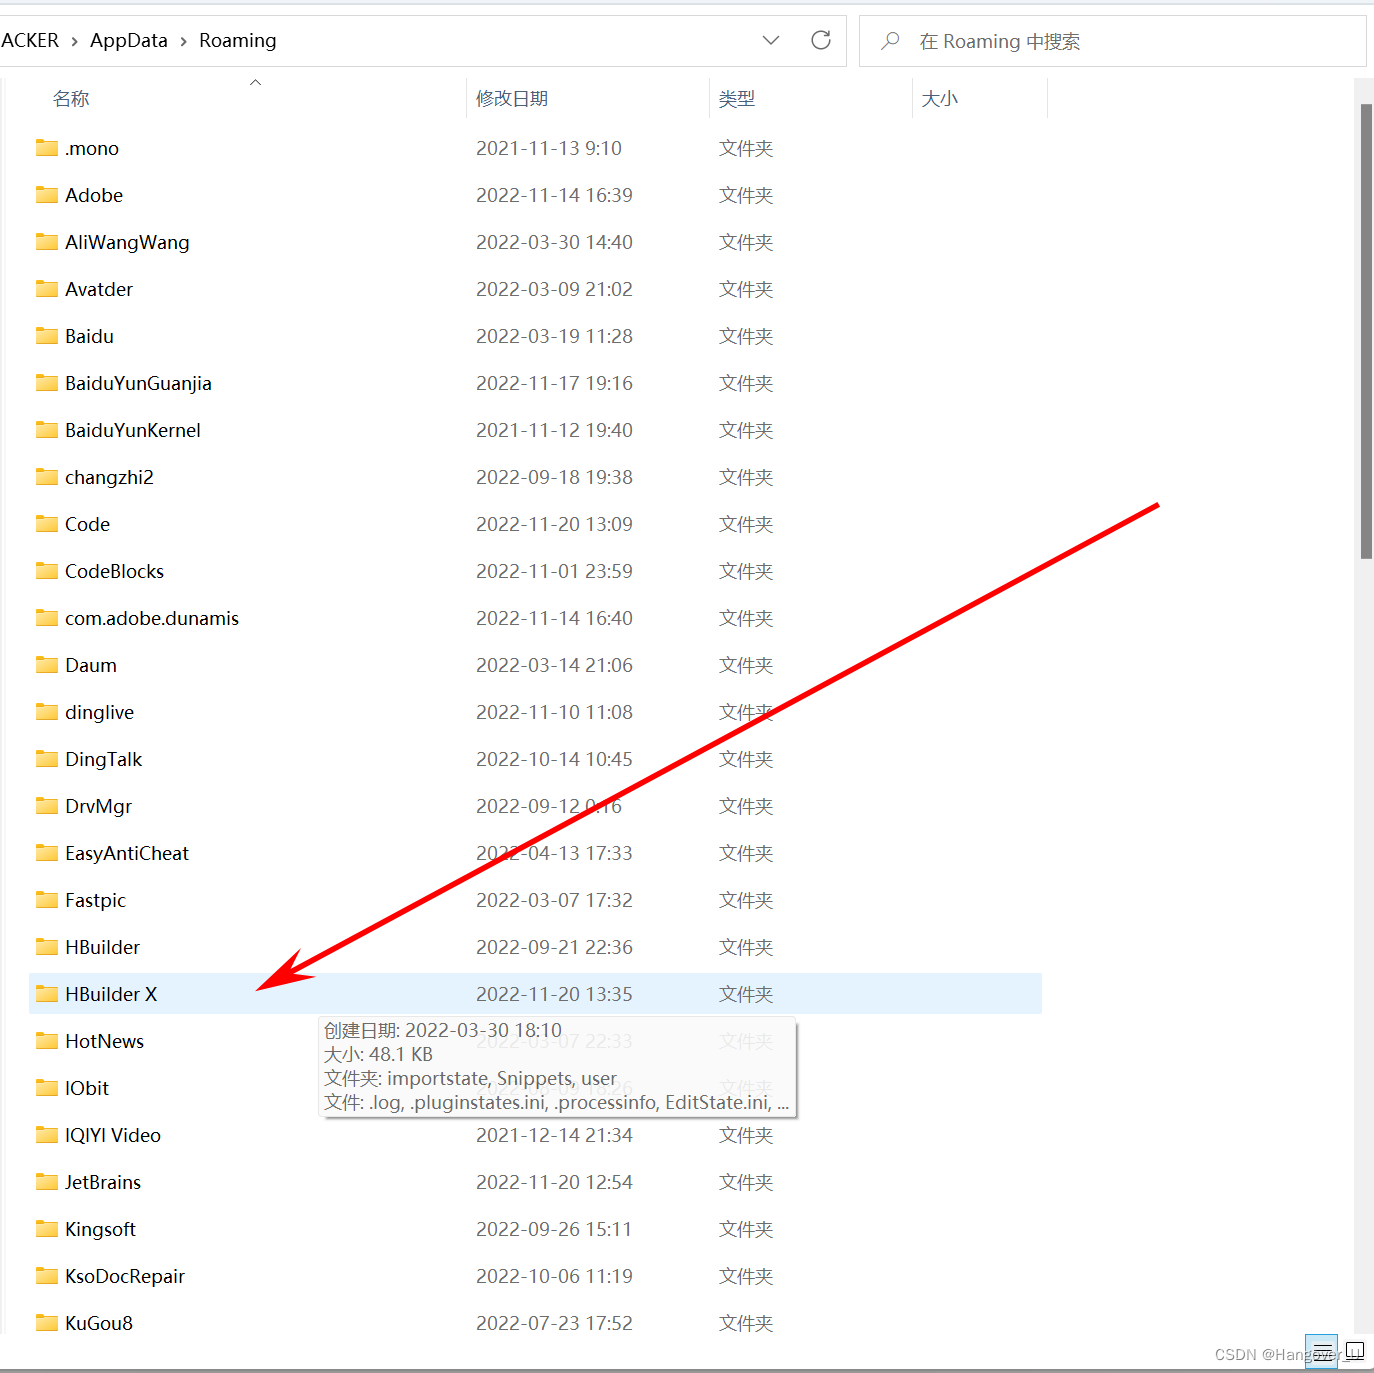Image resolution: width=1374 pixels, height=1373 pixels.
Task: Select the AliWangWang folder icon
Action: (x=47, y=242)
